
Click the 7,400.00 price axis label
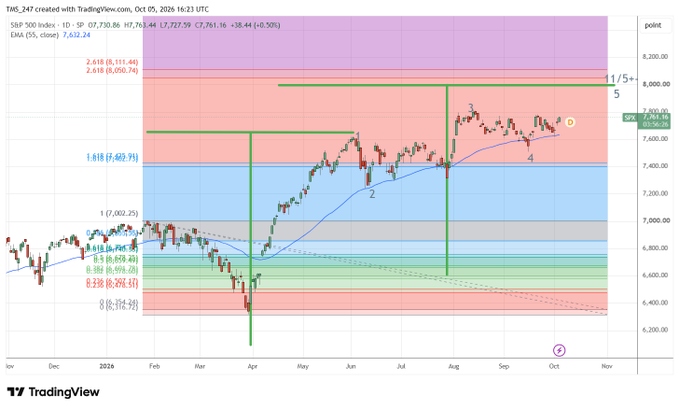[656, 166]
